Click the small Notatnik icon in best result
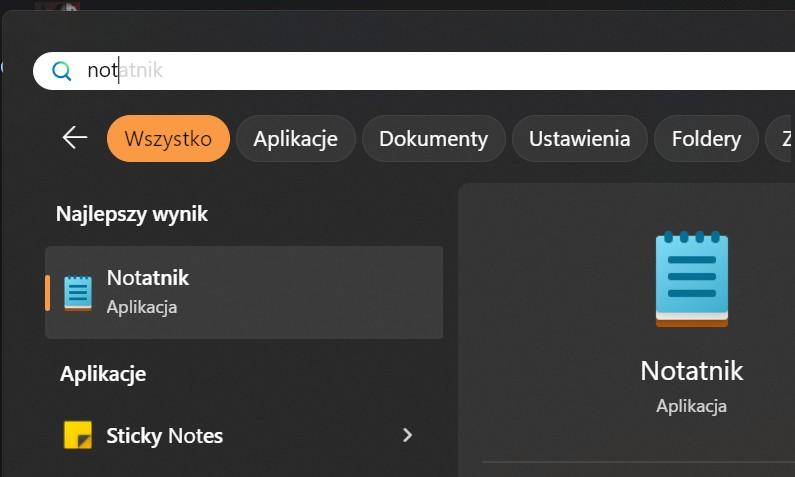 point(78,292)
